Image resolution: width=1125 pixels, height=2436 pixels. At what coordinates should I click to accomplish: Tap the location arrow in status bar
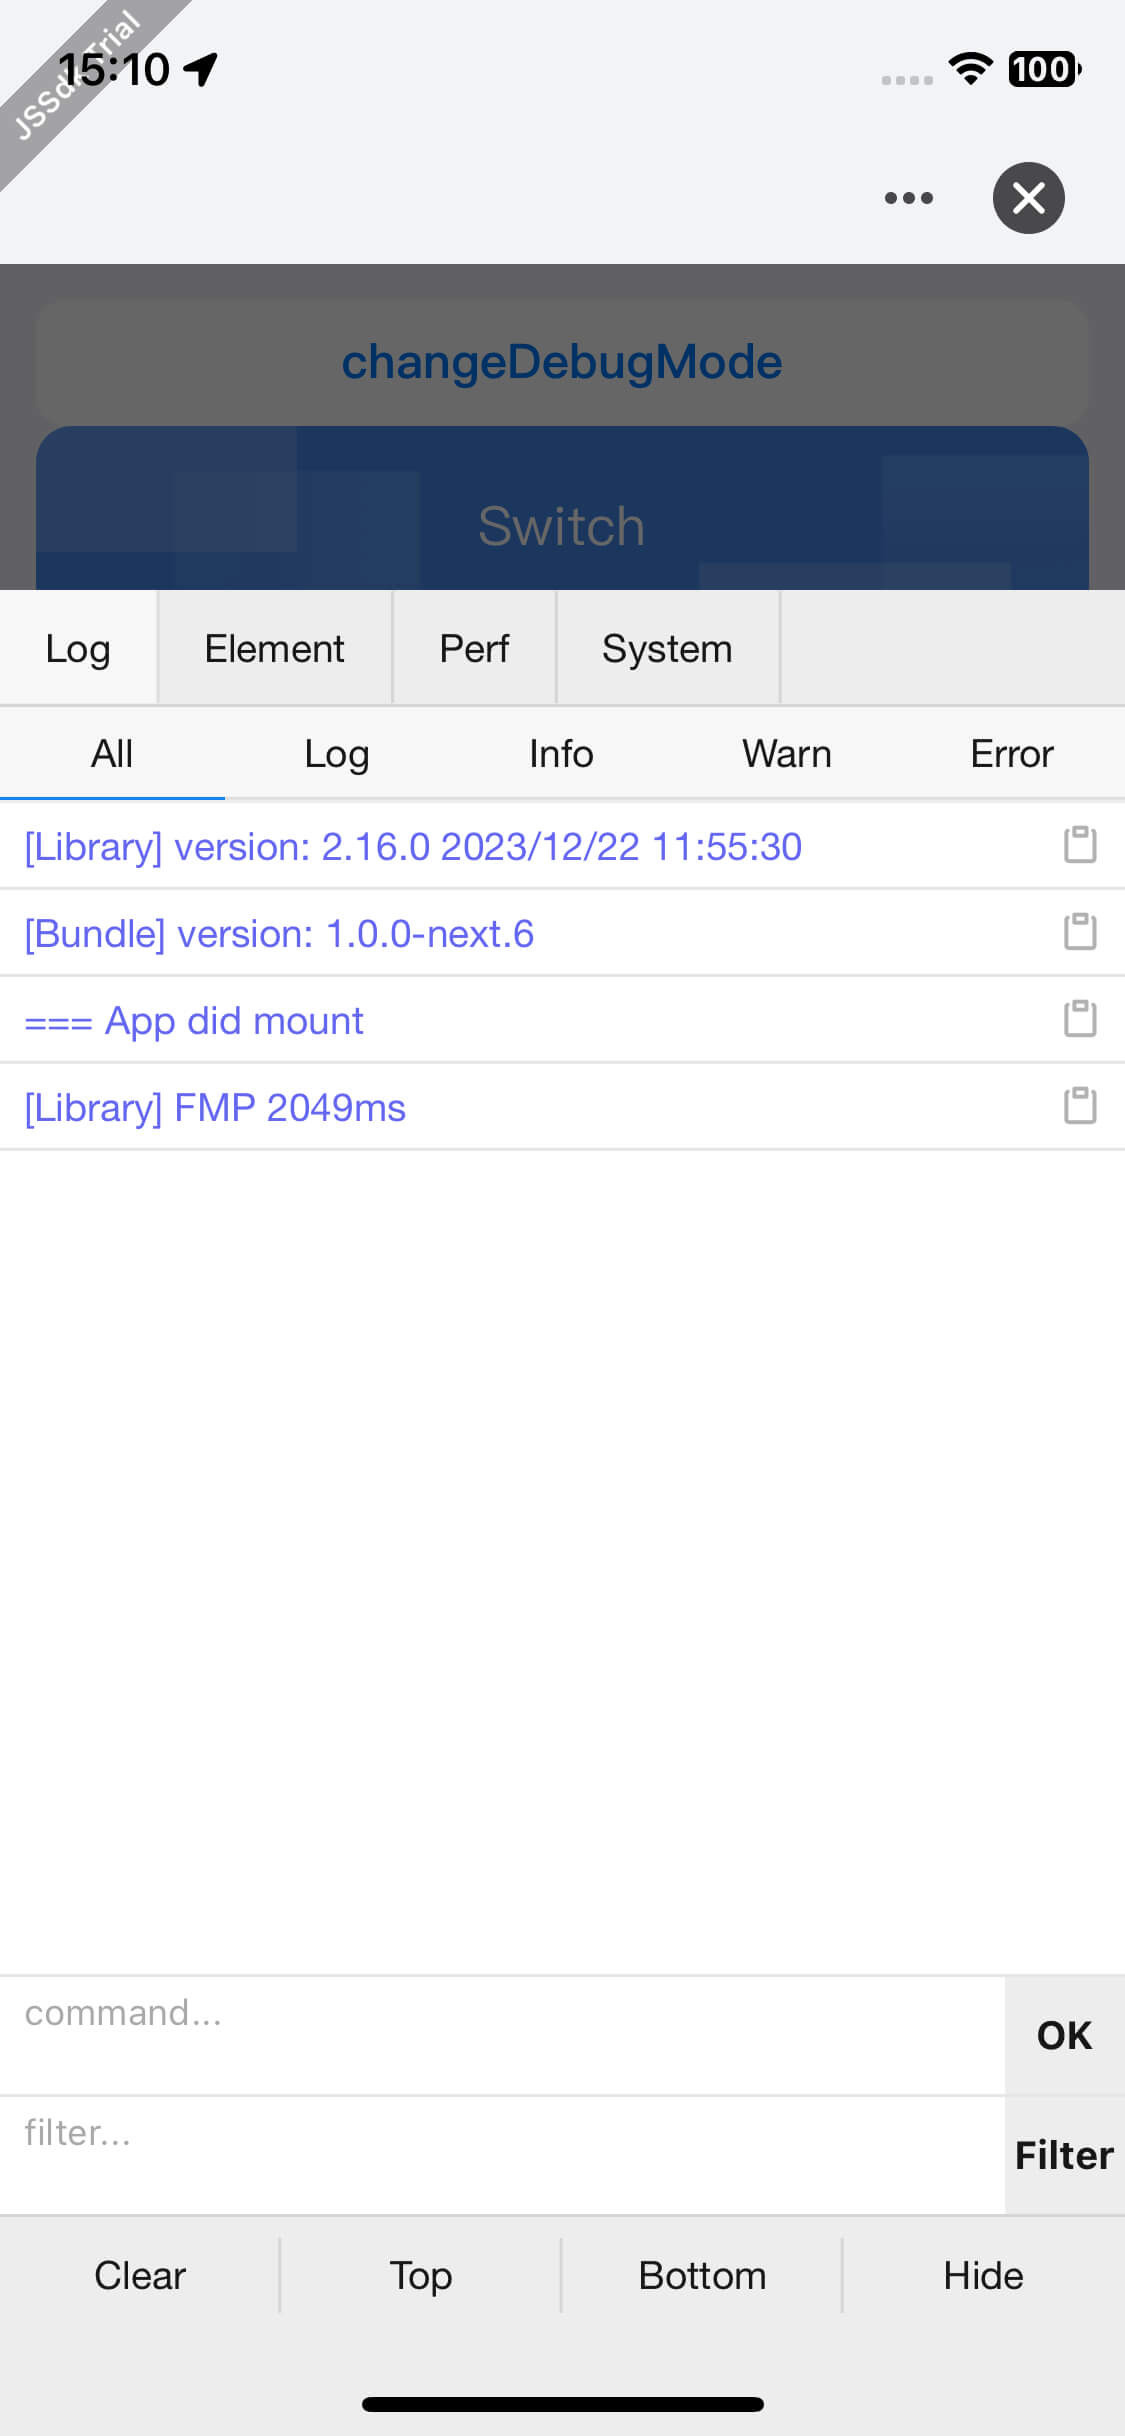pos(201,69)
